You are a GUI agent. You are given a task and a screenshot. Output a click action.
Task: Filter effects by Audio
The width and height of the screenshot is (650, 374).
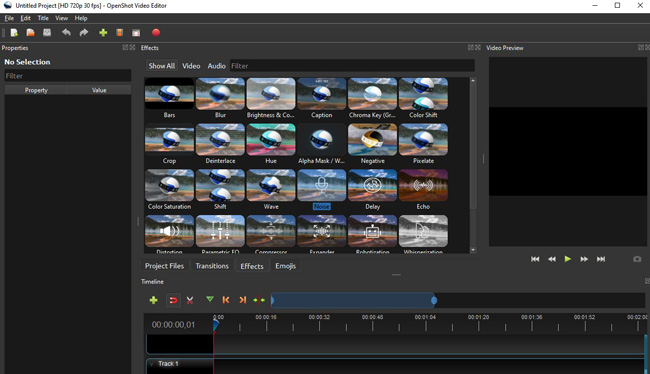click(x=216, y=66)
